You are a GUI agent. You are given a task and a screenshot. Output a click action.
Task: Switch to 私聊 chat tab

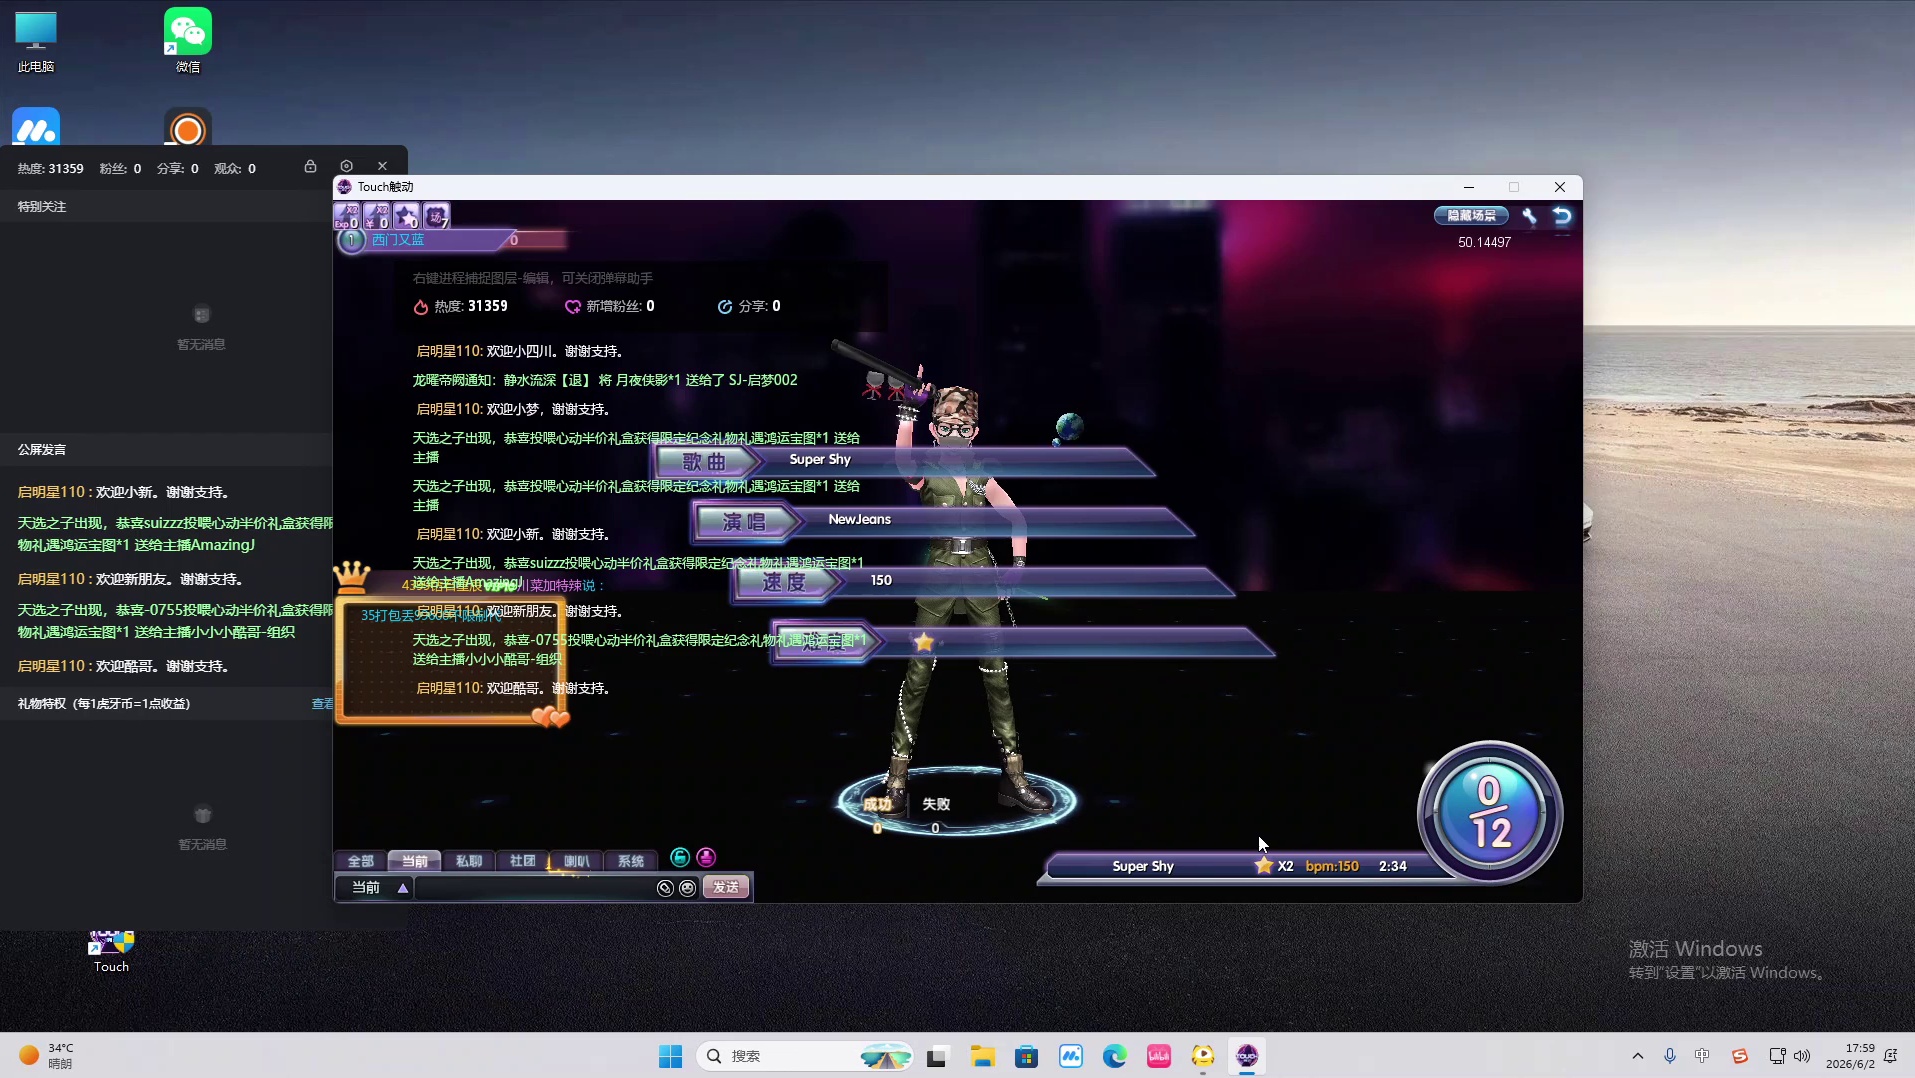point(468,861)
